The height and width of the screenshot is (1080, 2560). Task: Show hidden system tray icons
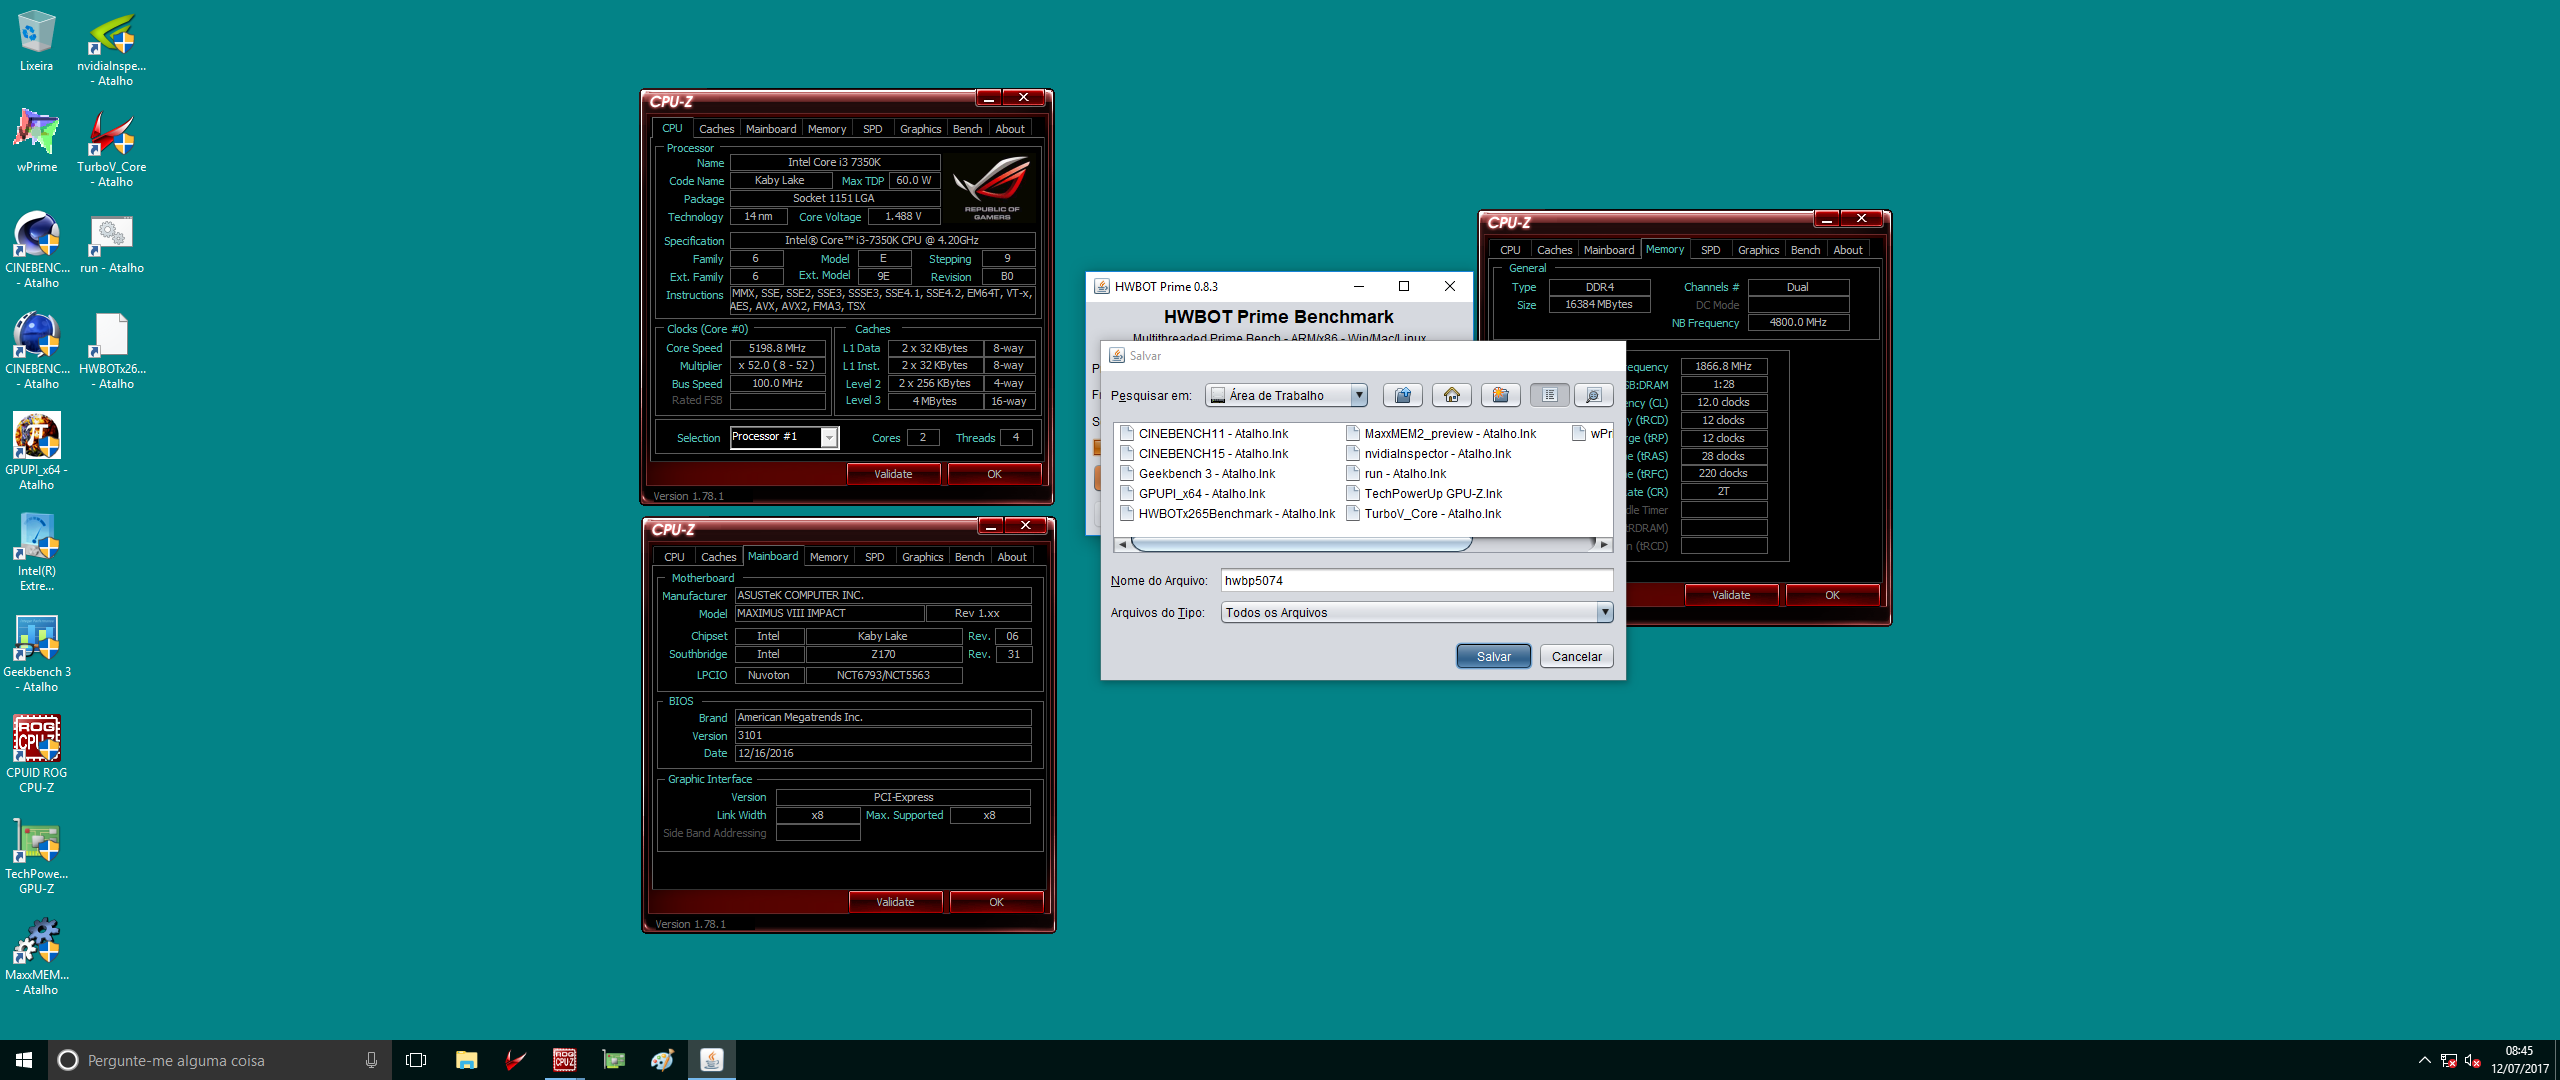pyautogui.click(x=2424, y=1060)
